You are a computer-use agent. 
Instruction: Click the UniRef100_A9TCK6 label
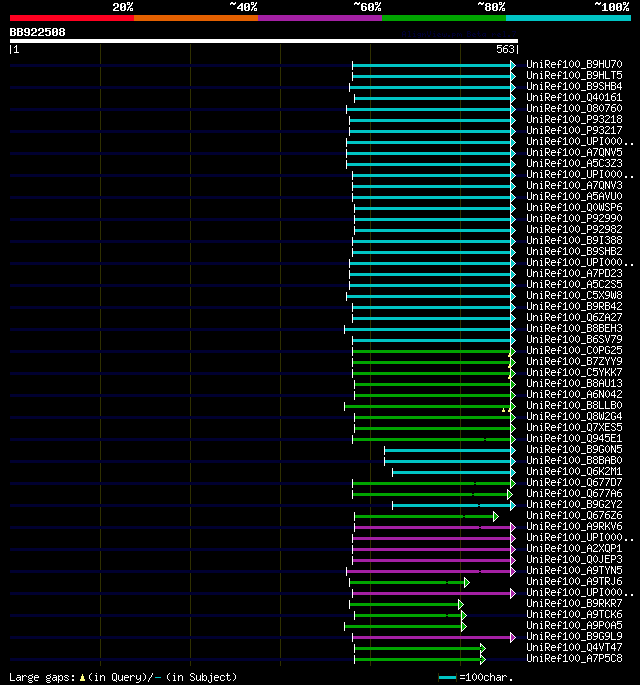(574, 615)
